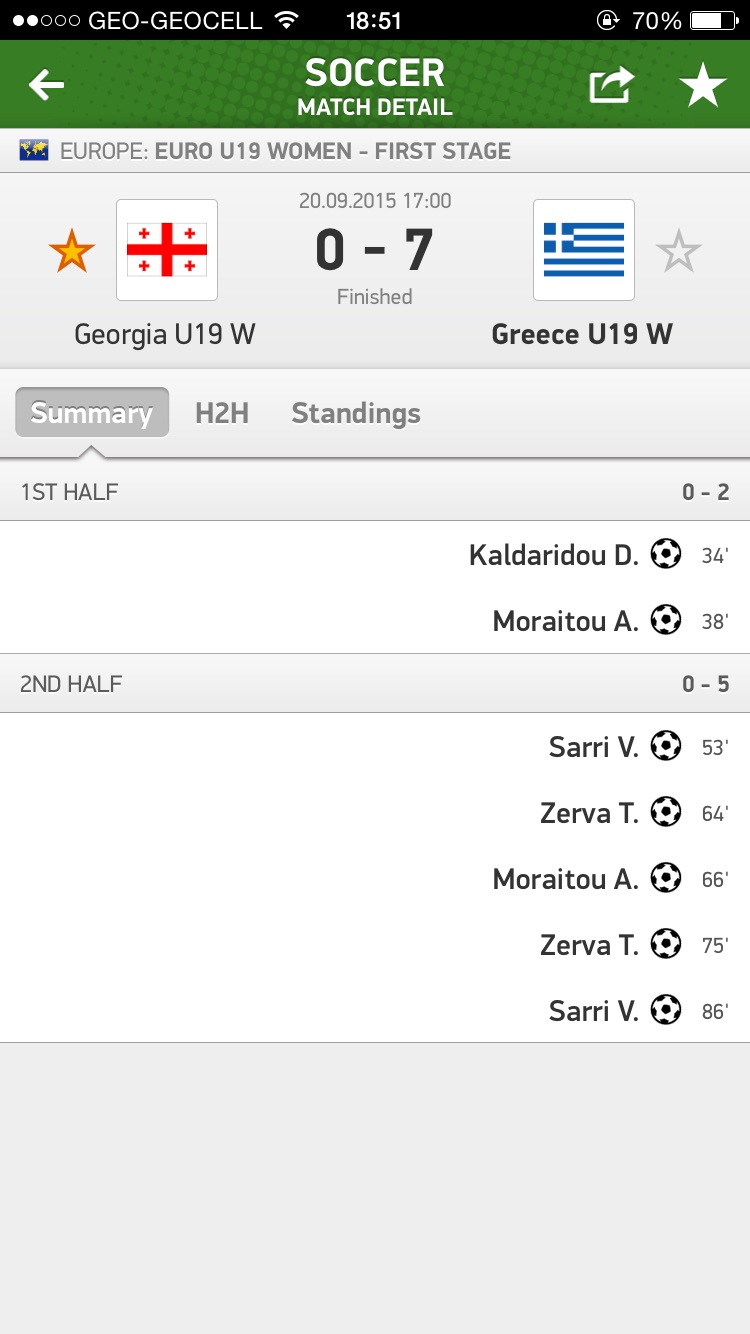Image resolution: width=750 pixels, height=1334 pixels.
Task: Tap goal ball icon at 38' Moraitou
Action: tap(666, 620)
